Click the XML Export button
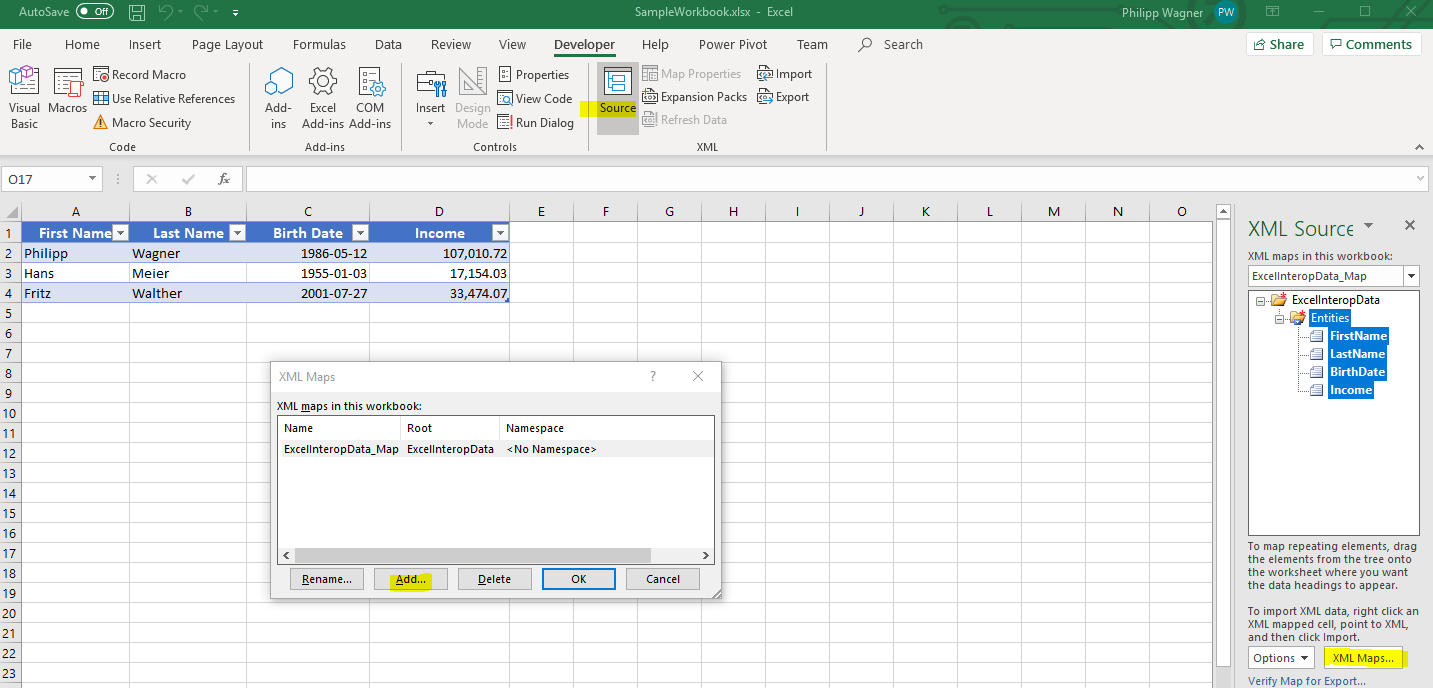Viewport: 1433px width, 688px height. point(785,97)
